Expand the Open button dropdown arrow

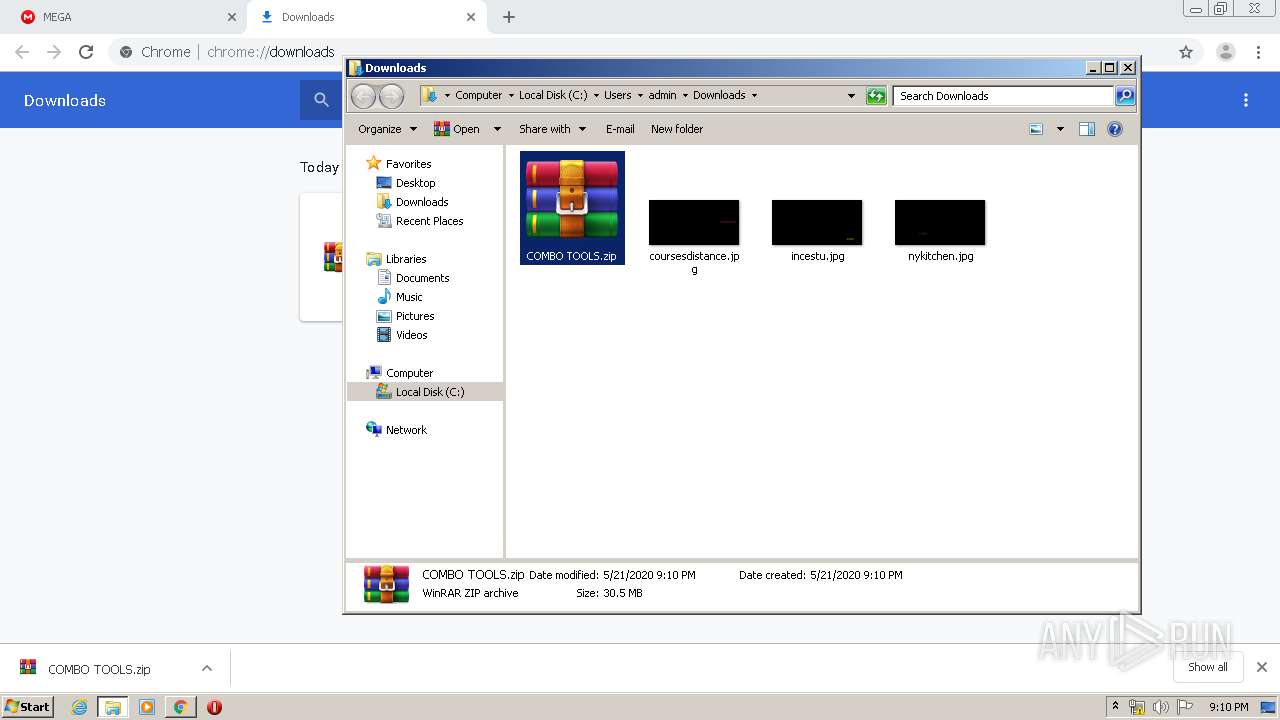[x=497, y=129]
